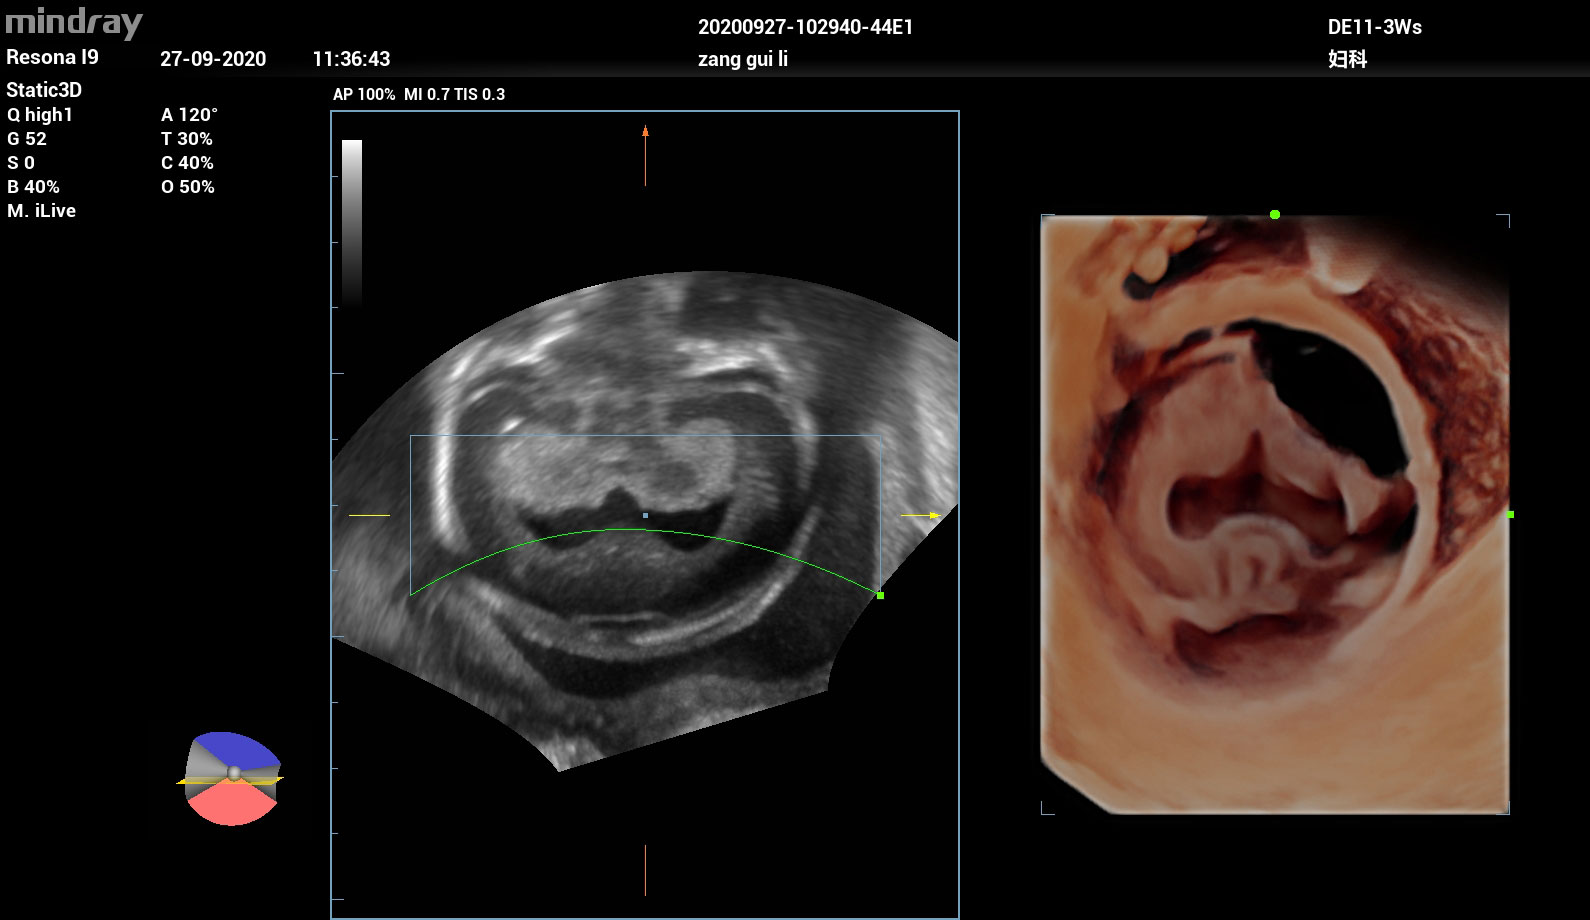Click the M. iLive render mode parameter

coord(41,211)
